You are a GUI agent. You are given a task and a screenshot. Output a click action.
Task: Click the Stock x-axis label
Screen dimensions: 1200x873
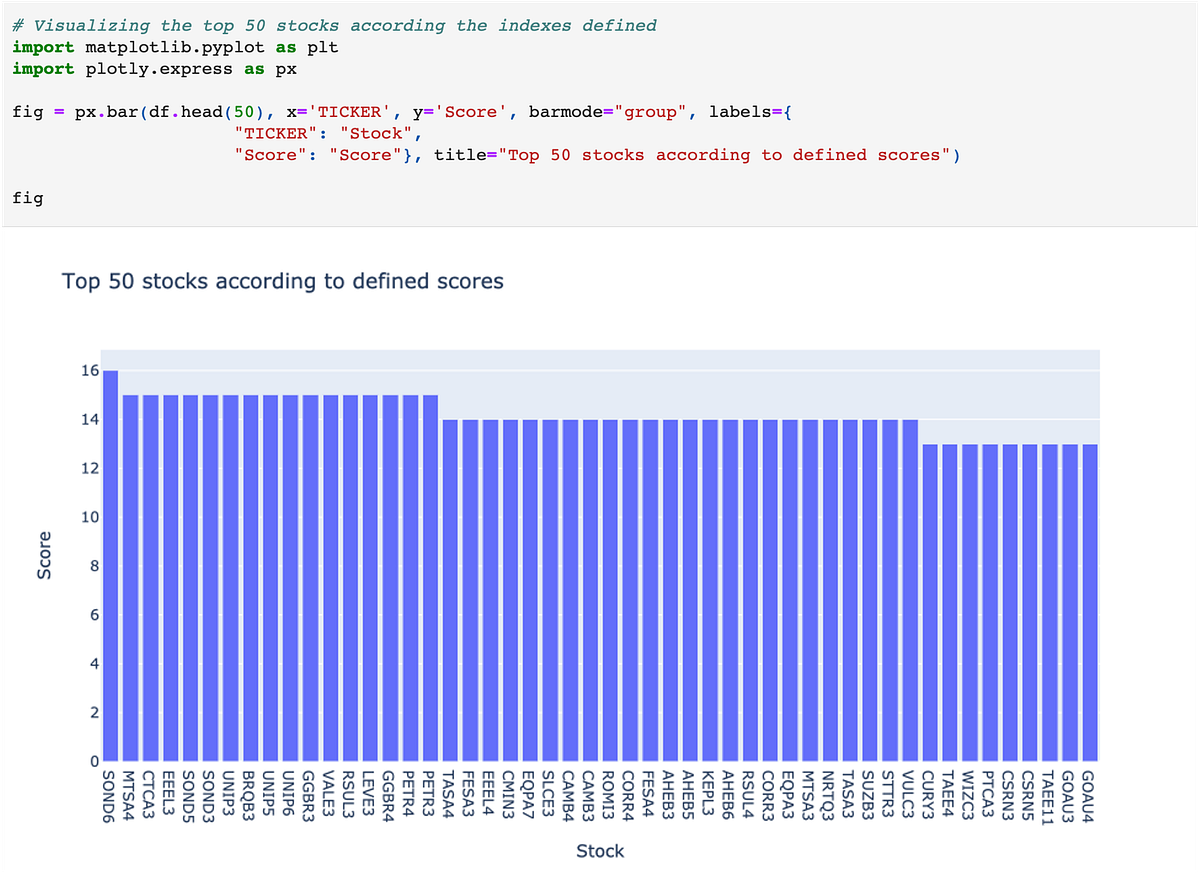[600, 851]
